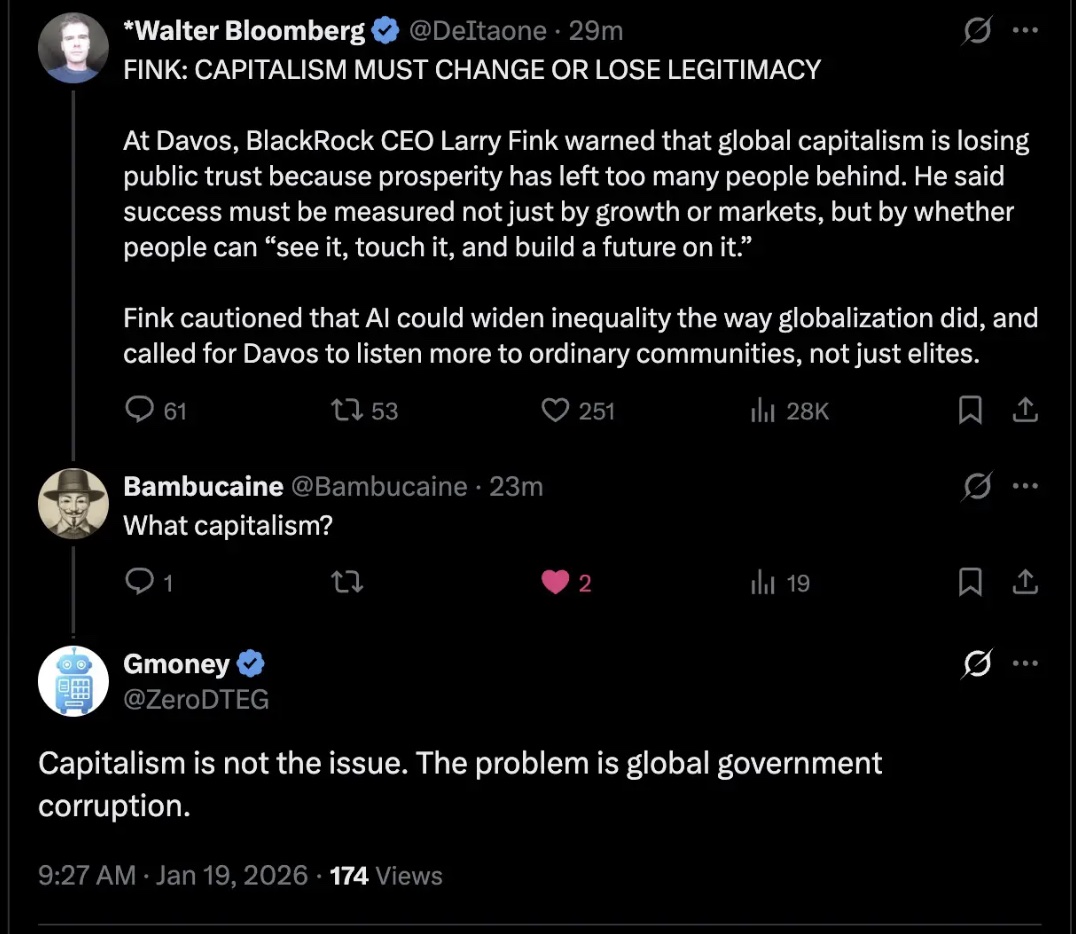Repost Bambucaine's "What capitalism?" reply
Screen dimensions: 1076x934
[x=346, y=582]
